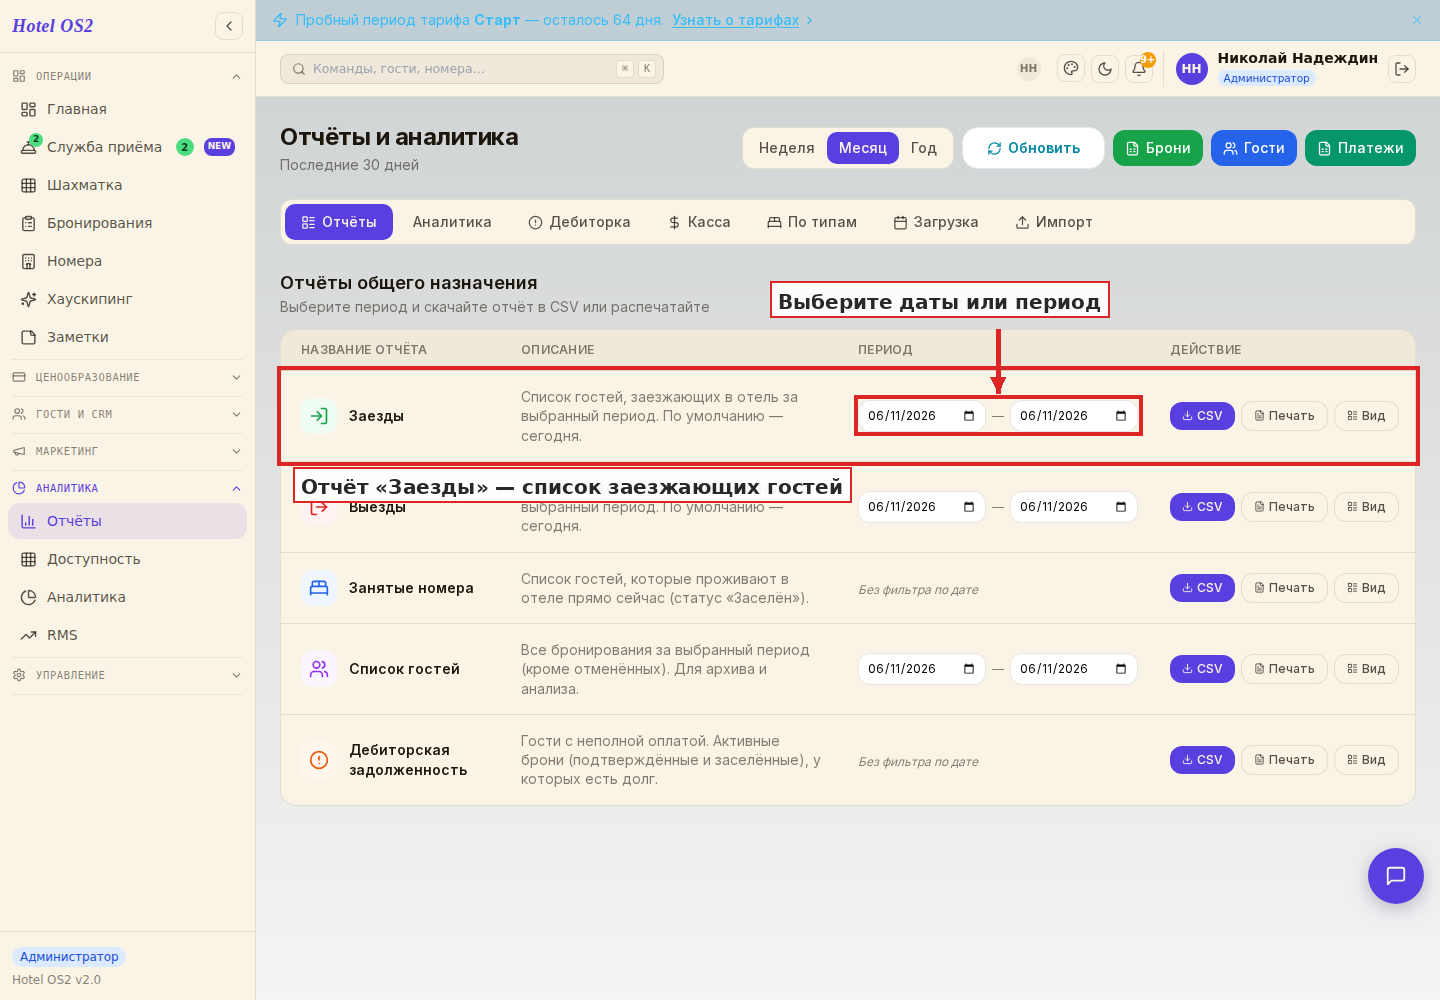The width and height of the screenshot is (1440, 1000).
Task: Click the green Брони button
Action: pos(1158,148)
